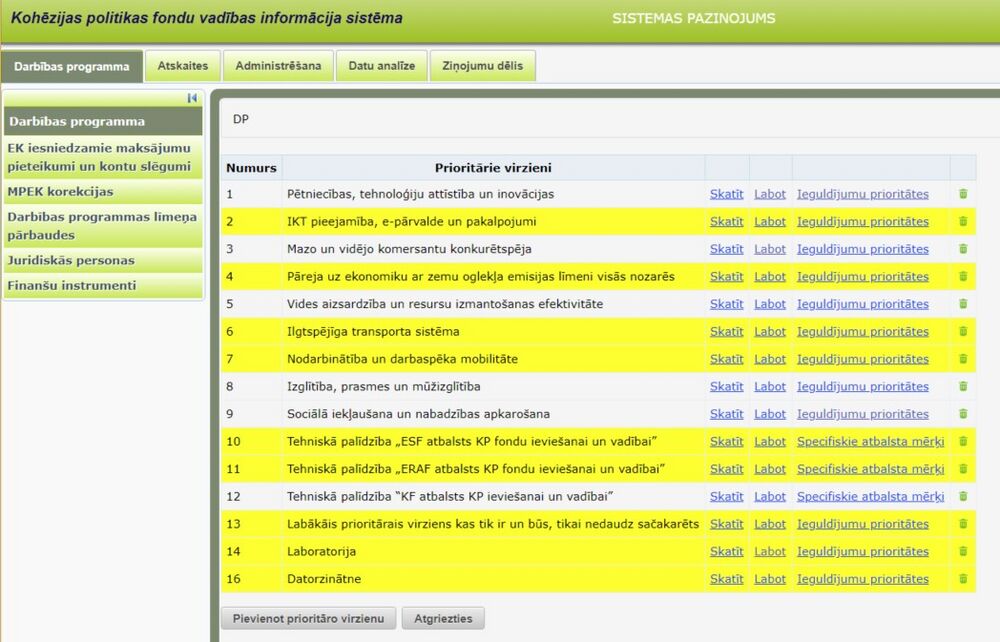Click Labot link for Izglītība row
The width and height of the screenshot is (1000, 642).
[770, 386]
